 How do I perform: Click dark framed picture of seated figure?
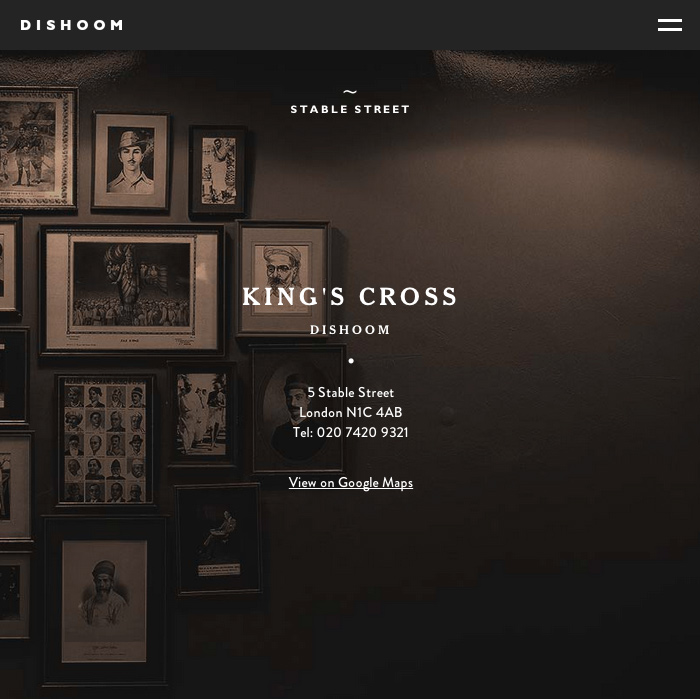coord(218,539)
